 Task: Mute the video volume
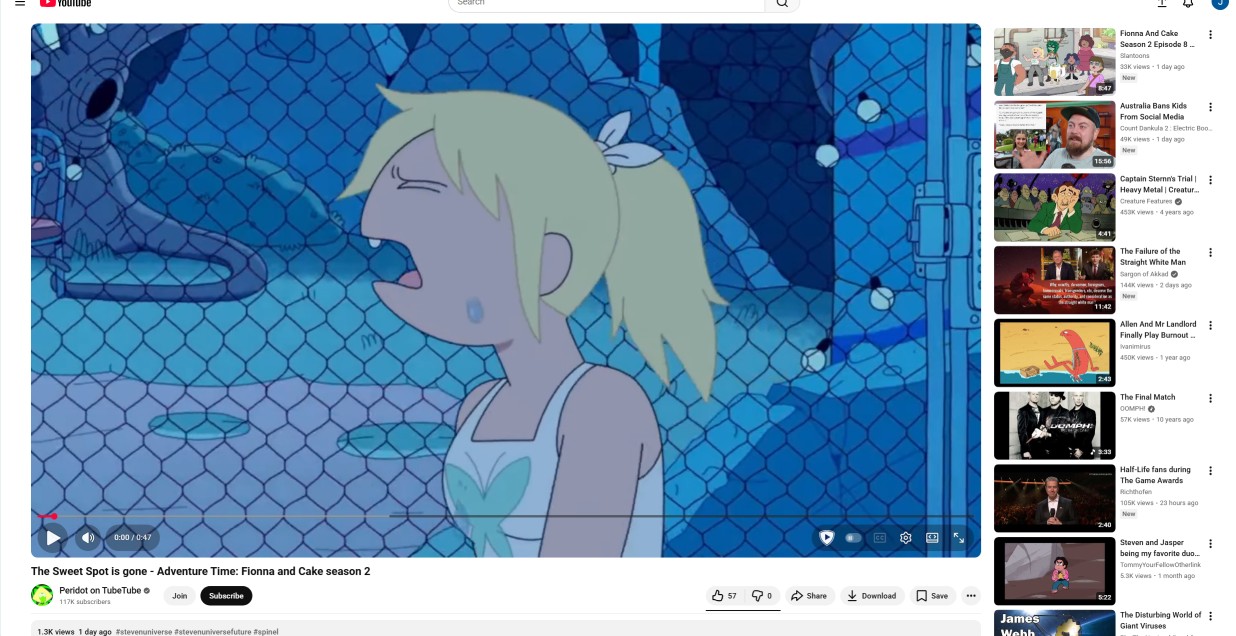tap(87, 537)
